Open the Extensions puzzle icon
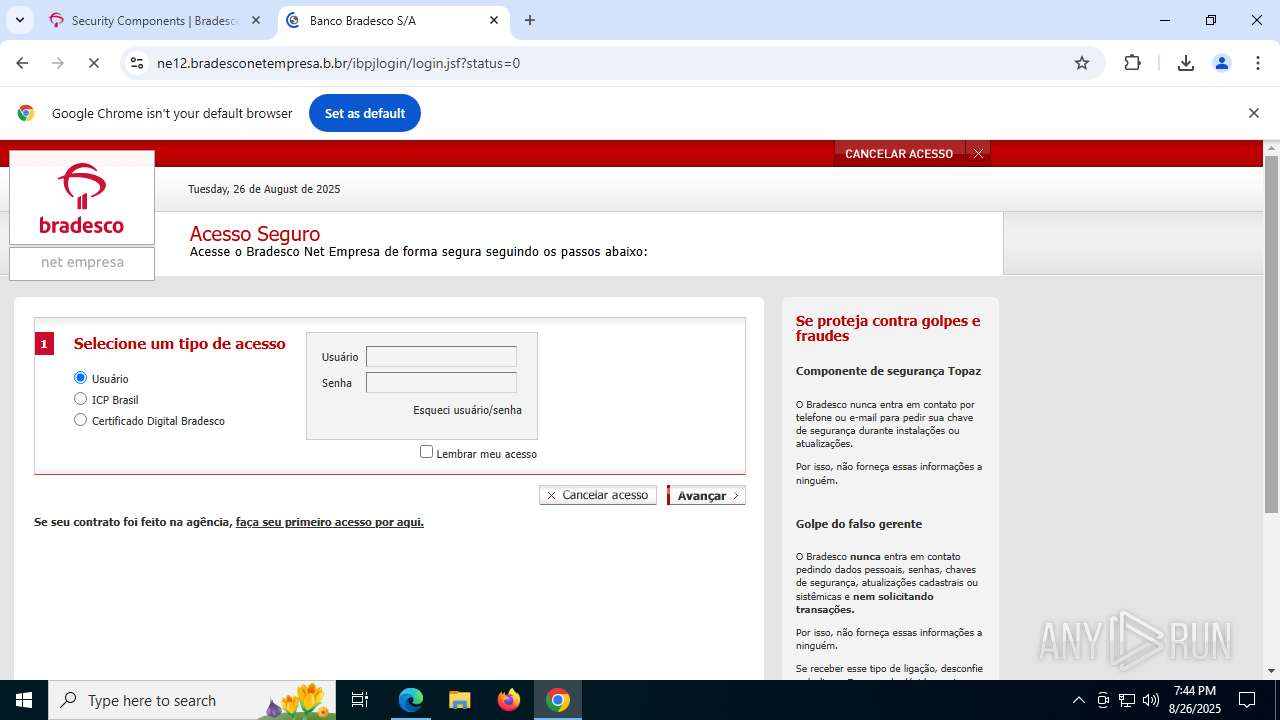The width and height of the screenshot is (1280, 720). pyautogui.click(x=1132, y=63)
